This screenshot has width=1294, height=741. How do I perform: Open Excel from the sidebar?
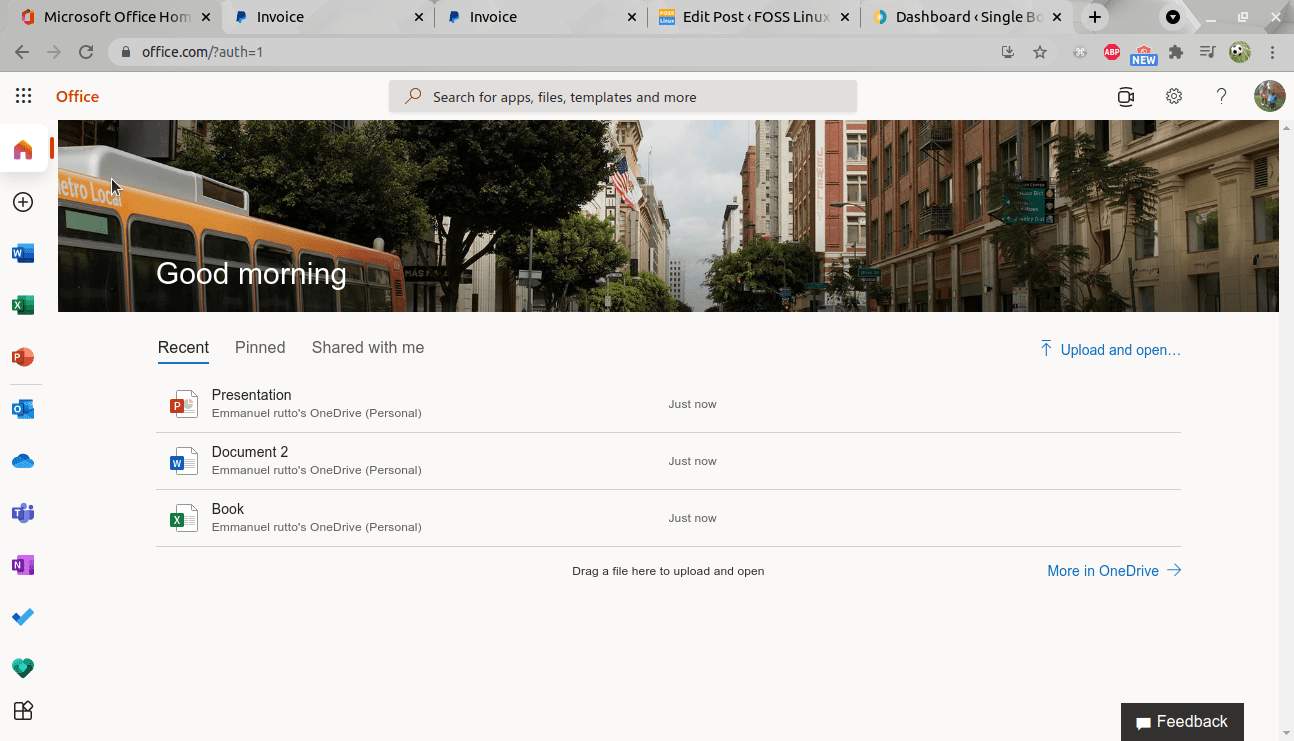[x=23, y=305]
